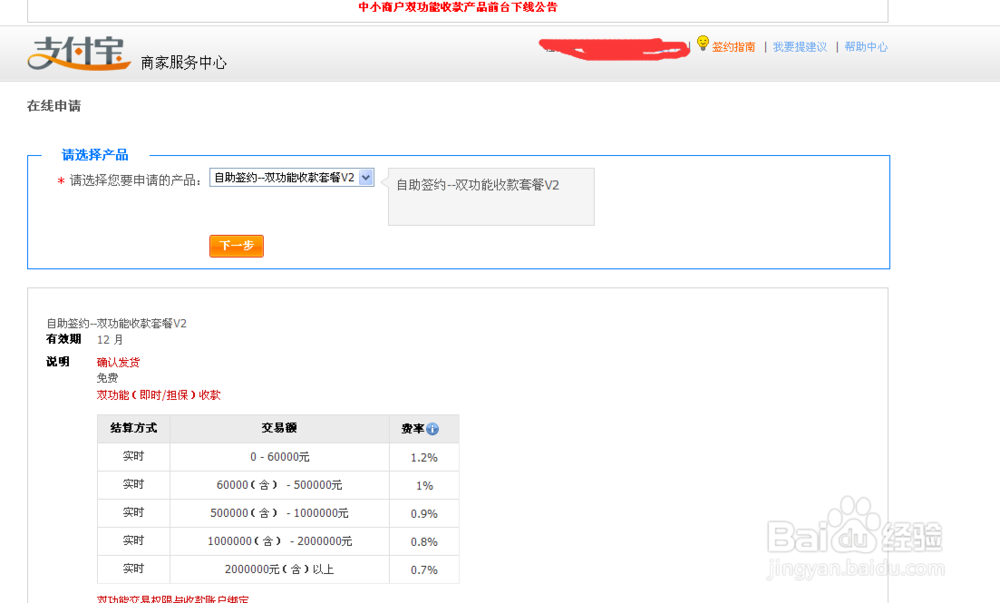
Task: Click the 1.2% rate cell
Action: 424,457
